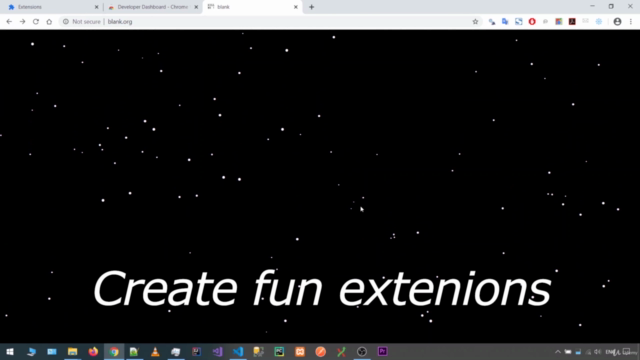Screen dimensions: 640x360
Task: Close the blank tab
Action: coord(296,7)
